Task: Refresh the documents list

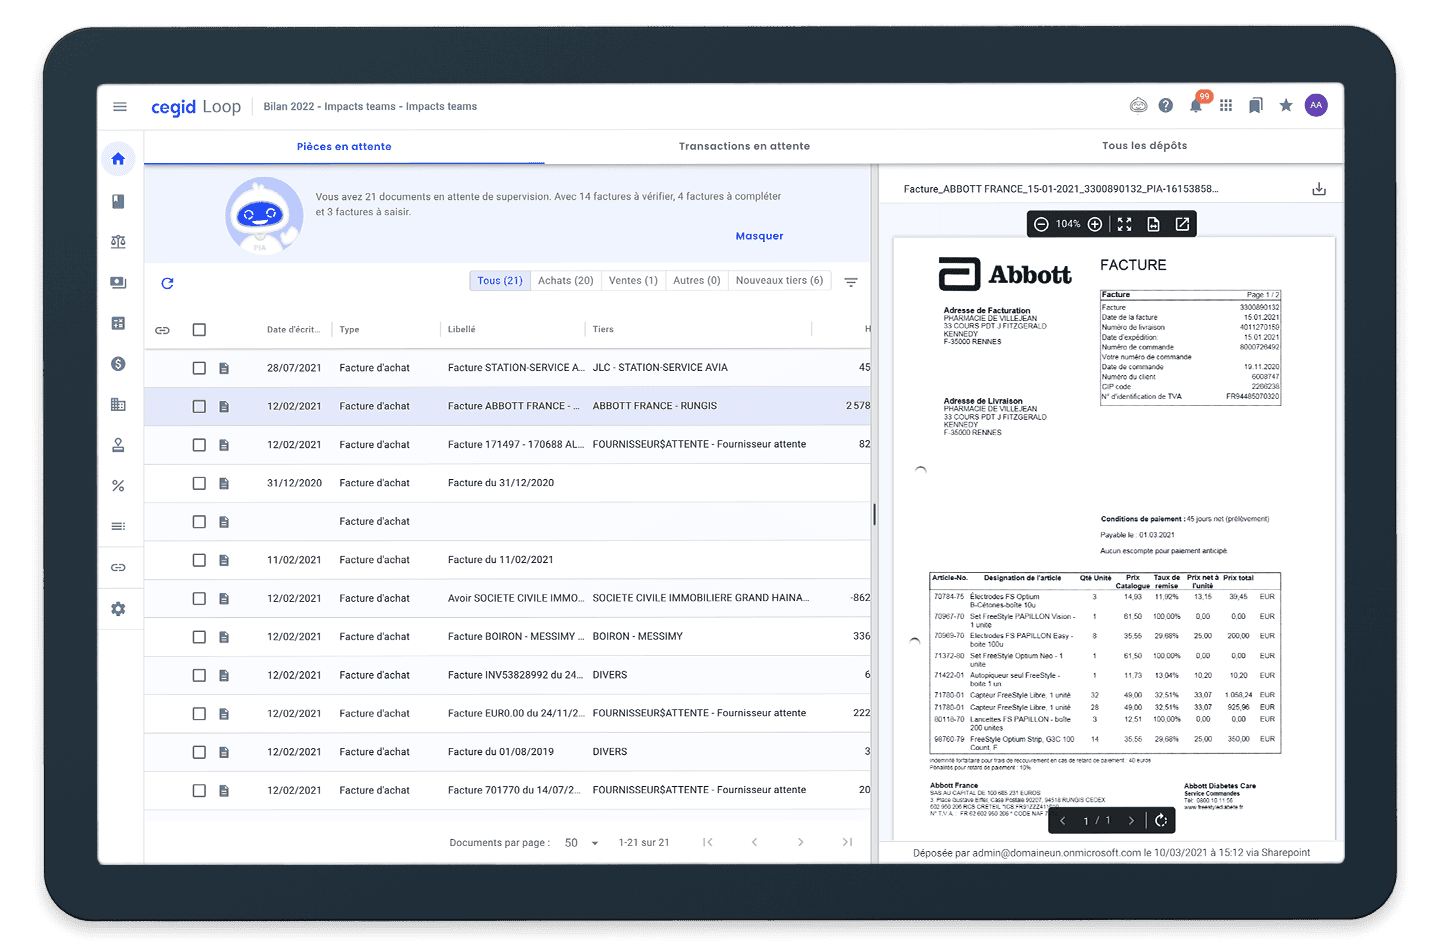Action: tap(167, 283)
